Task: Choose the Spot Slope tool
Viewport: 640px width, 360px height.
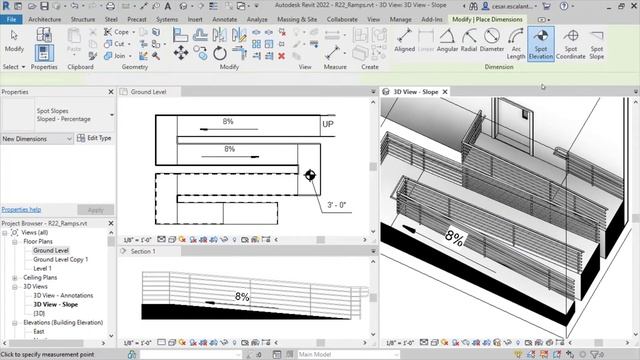Action: coord(596,44)
